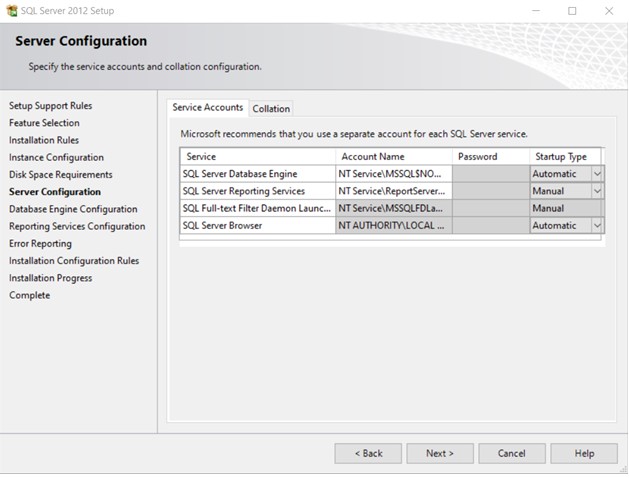Edit account name for SQL Server Reporting Services

click(394, 191)
